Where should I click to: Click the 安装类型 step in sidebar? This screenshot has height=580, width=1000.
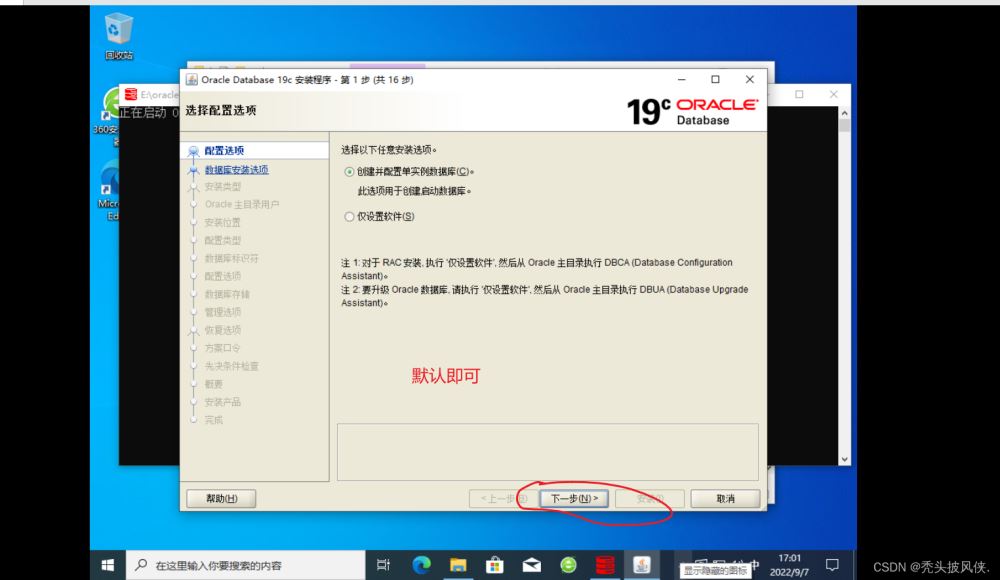(x=223, y=186)
